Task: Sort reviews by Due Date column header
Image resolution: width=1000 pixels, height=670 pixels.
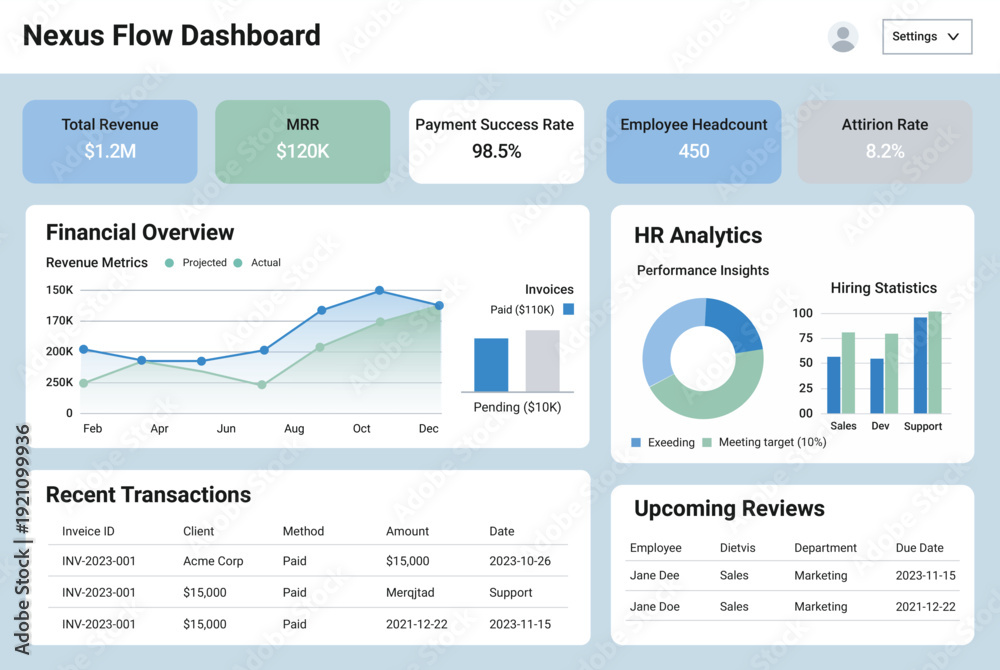Action: pos(919,548)
